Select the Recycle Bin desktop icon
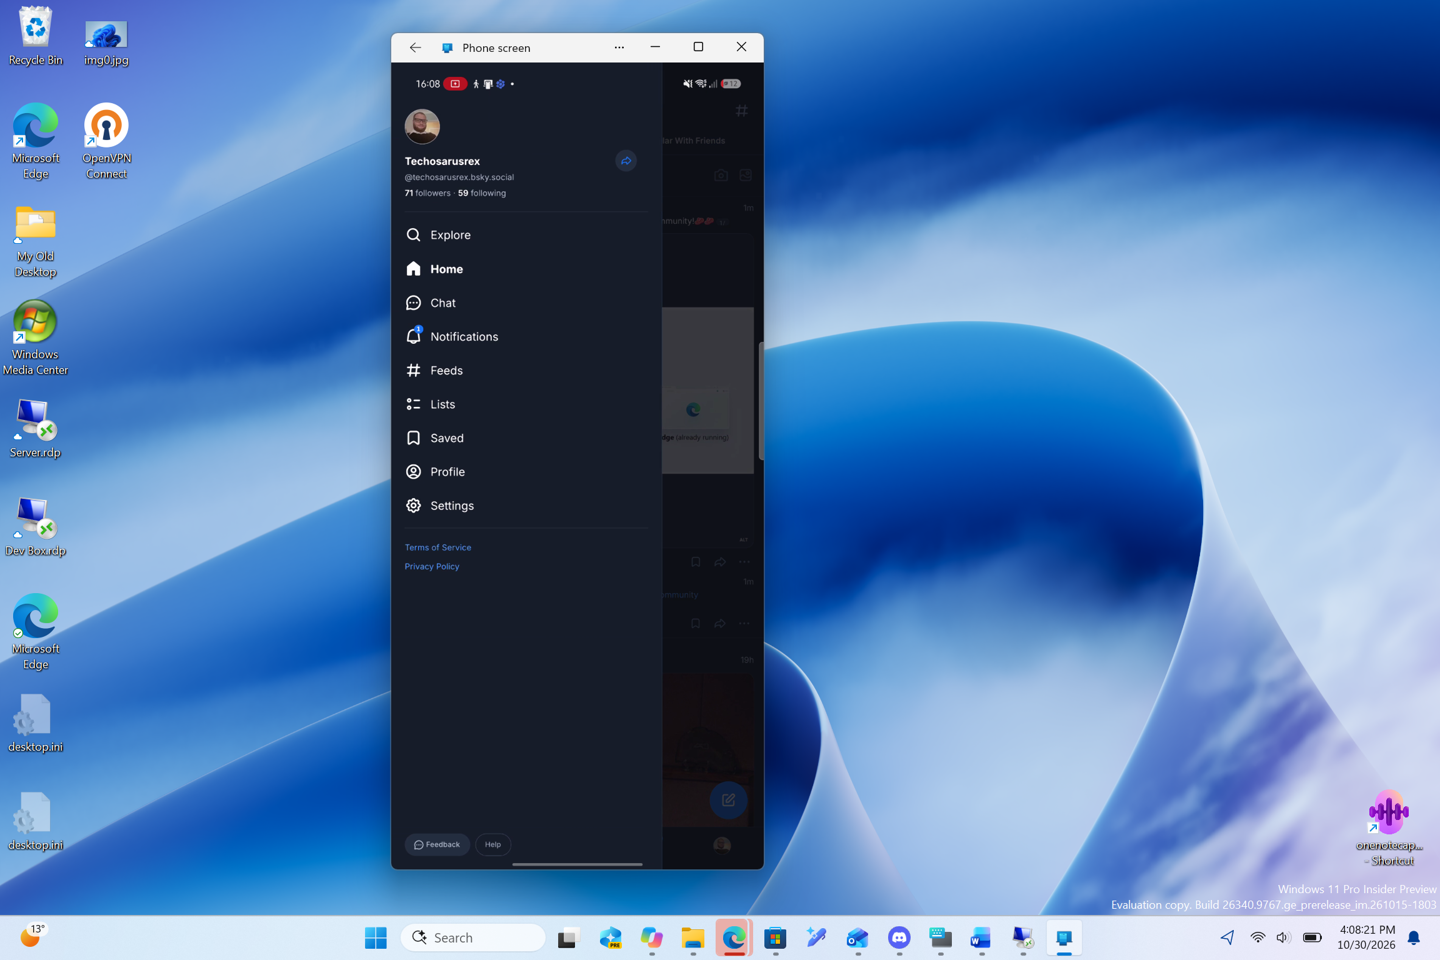Image resolution: width=1440 pixels, height=960 pixels. click(35, 37)
